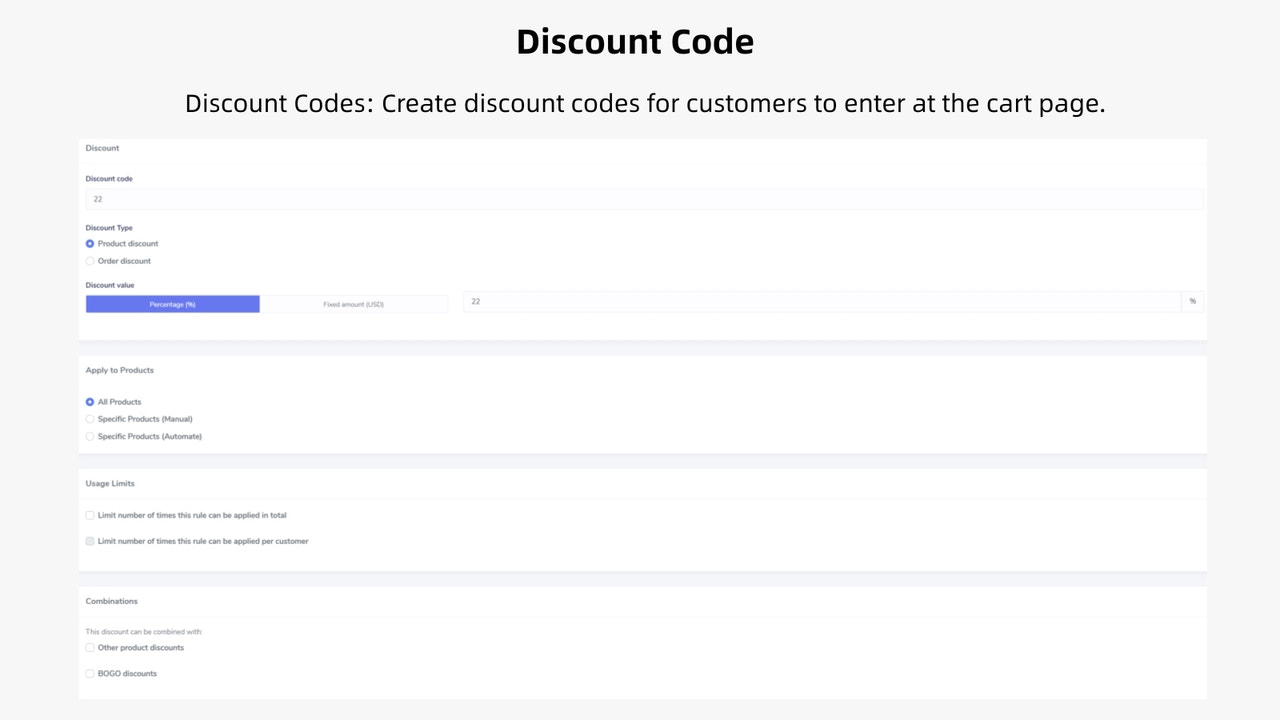Select the Order discount radio button
The width and height of the screenshot is (1280, 720).
[x=90, y=261]
